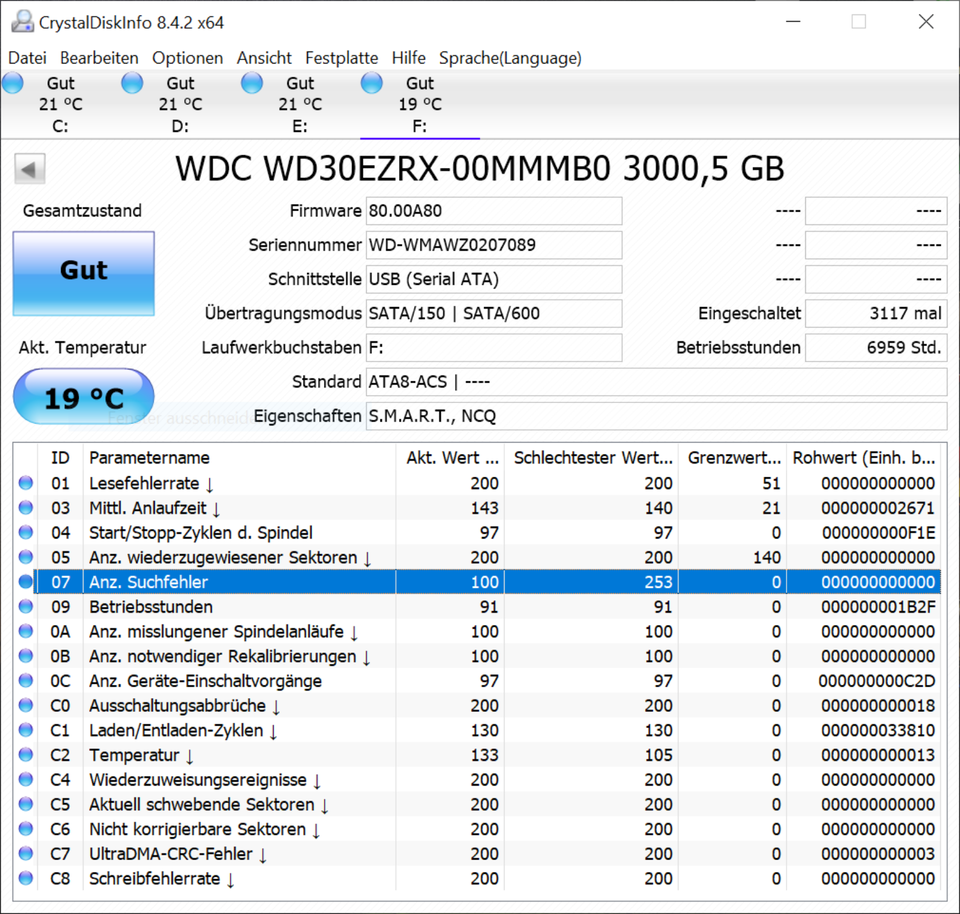Click the Übertragungsmodus field
Viewport: 960px width, 914px height.
click(x=493, y=313)
